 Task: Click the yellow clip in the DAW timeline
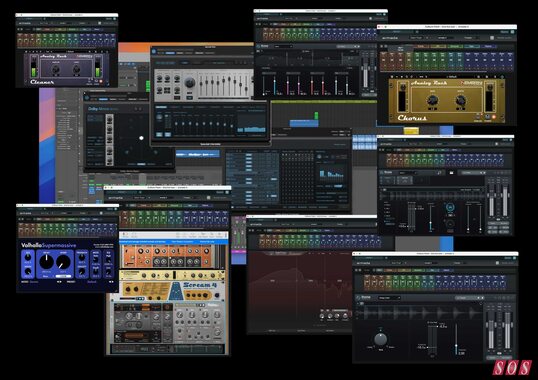click(x=411, y=130)
